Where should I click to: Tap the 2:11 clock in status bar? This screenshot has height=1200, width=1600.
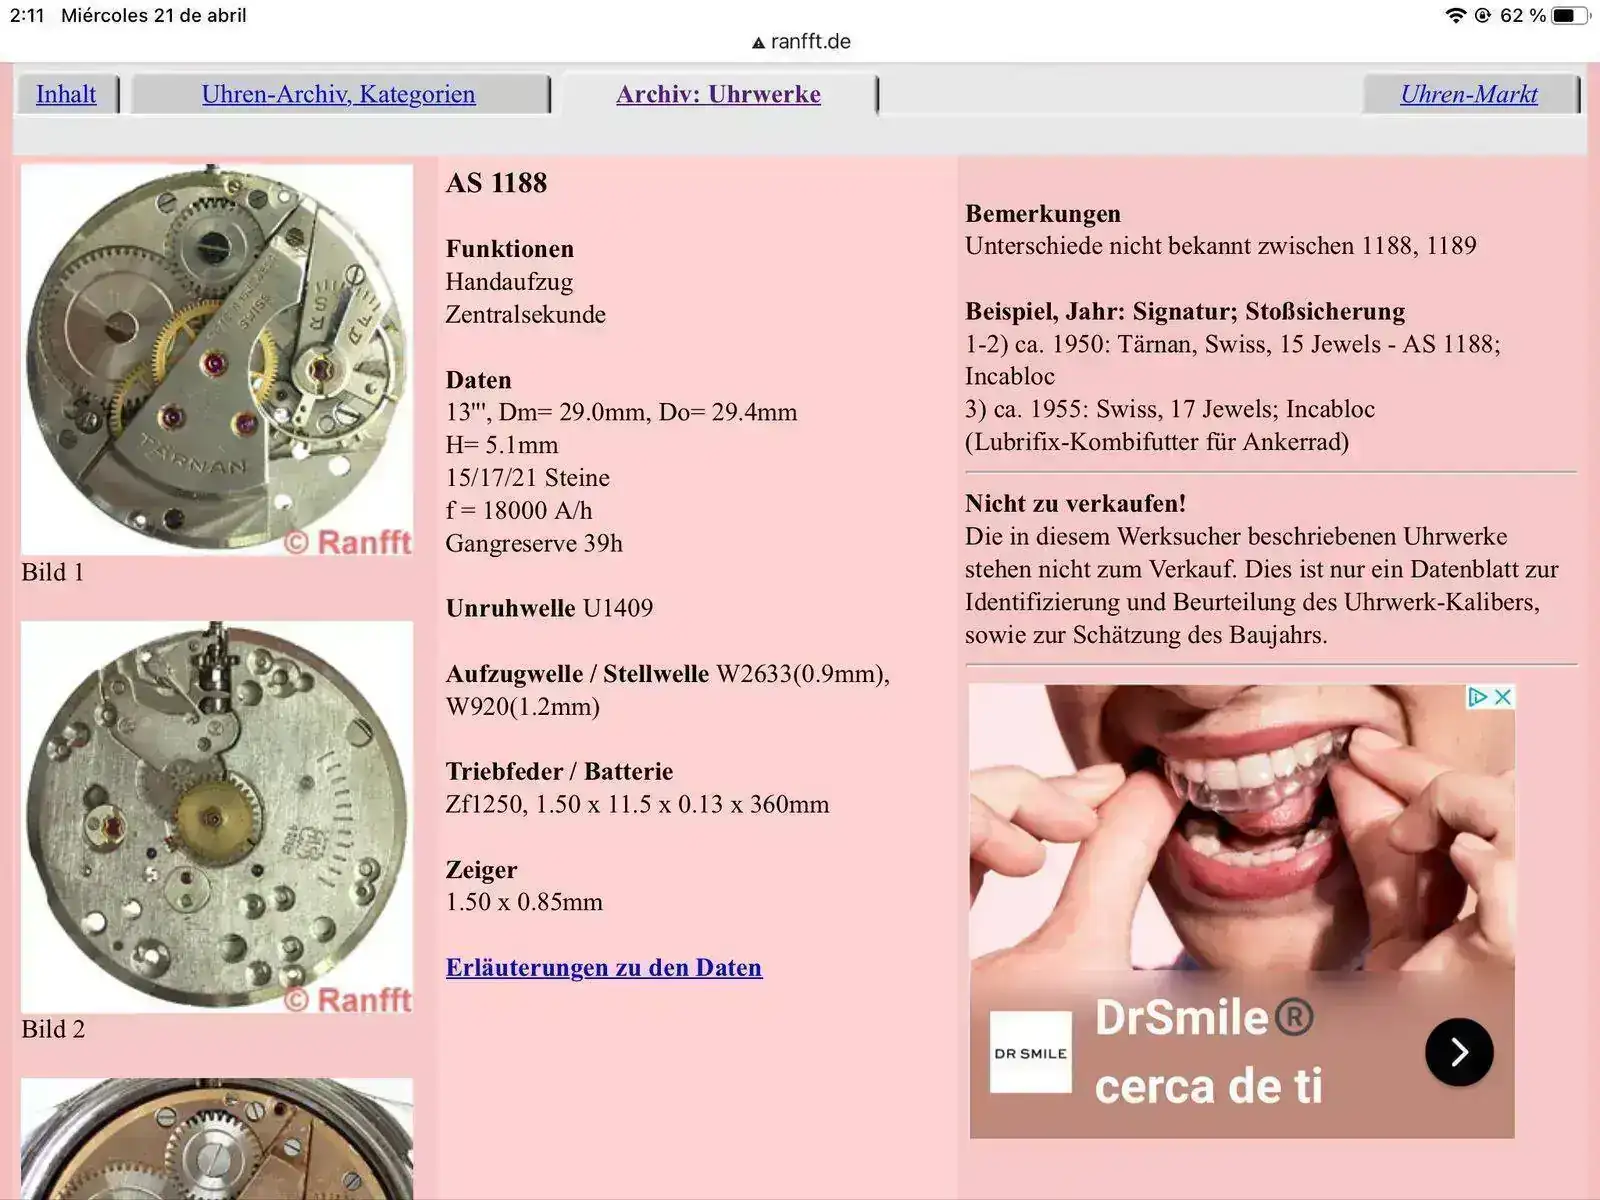click(27, 15)
